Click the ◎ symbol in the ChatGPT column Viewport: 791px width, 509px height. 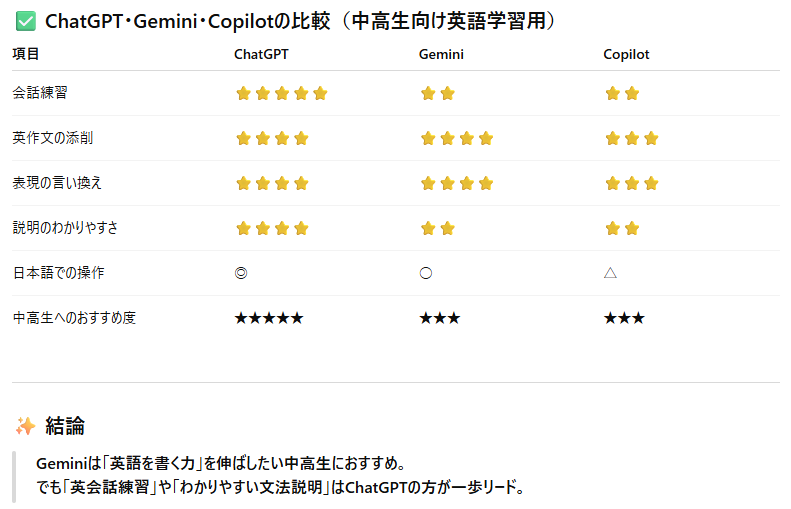pos(241,273)
